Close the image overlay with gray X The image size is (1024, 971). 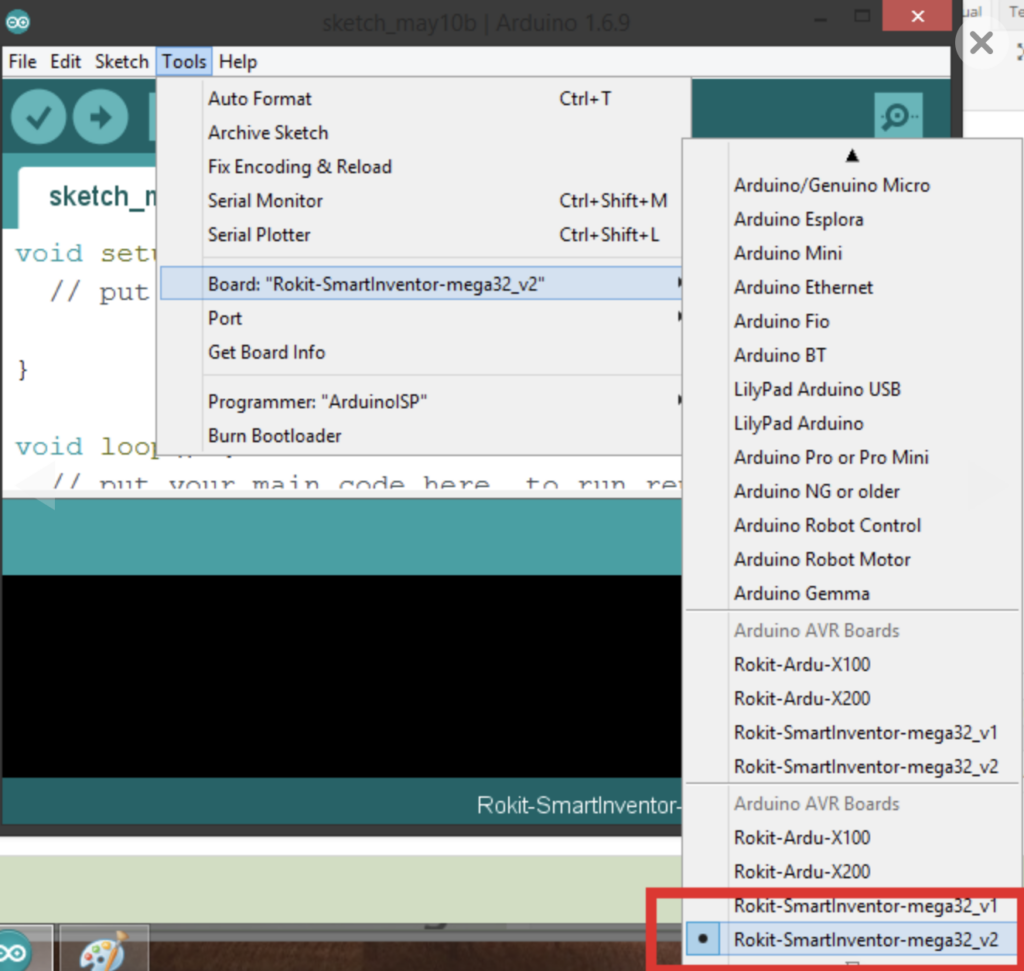coord(982,43)
